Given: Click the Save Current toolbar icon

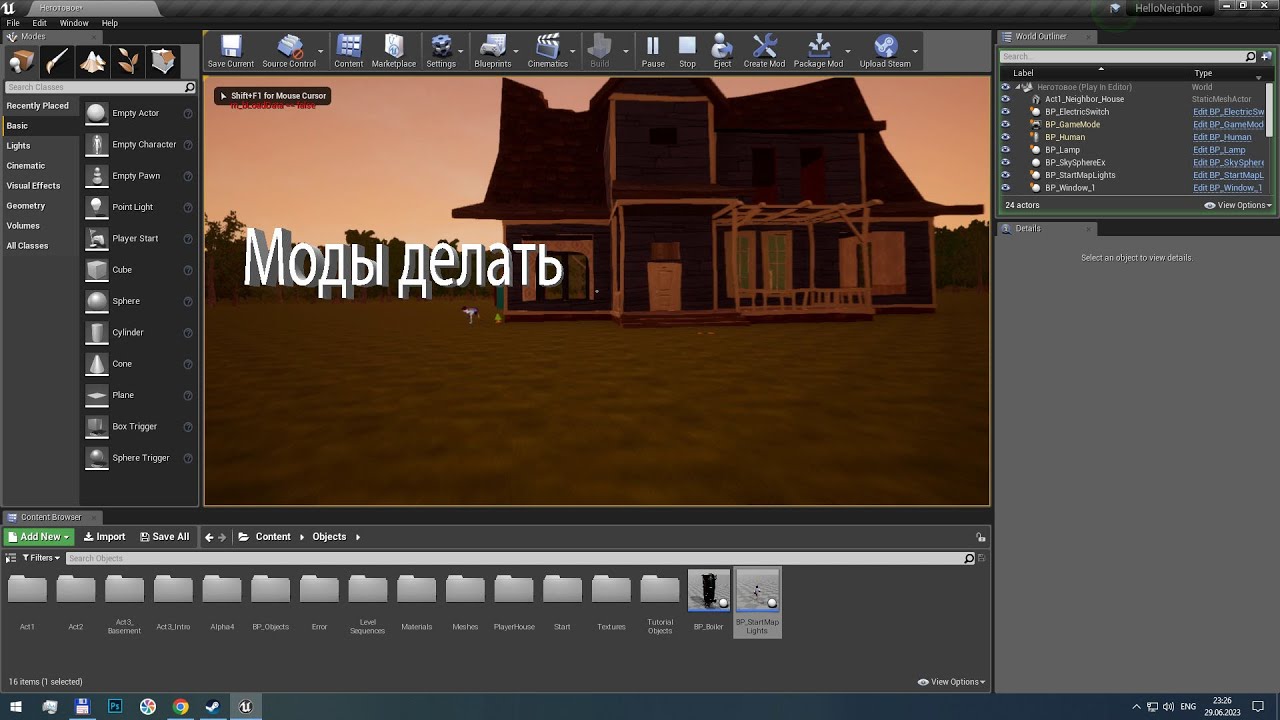Looking at the screenshot, I should coord(231,46).
